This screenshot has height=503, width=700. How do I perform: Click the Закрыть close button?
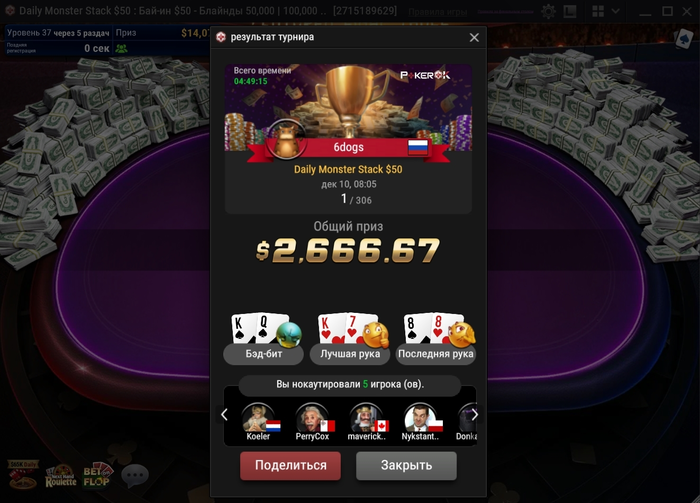tap(406, 466)
